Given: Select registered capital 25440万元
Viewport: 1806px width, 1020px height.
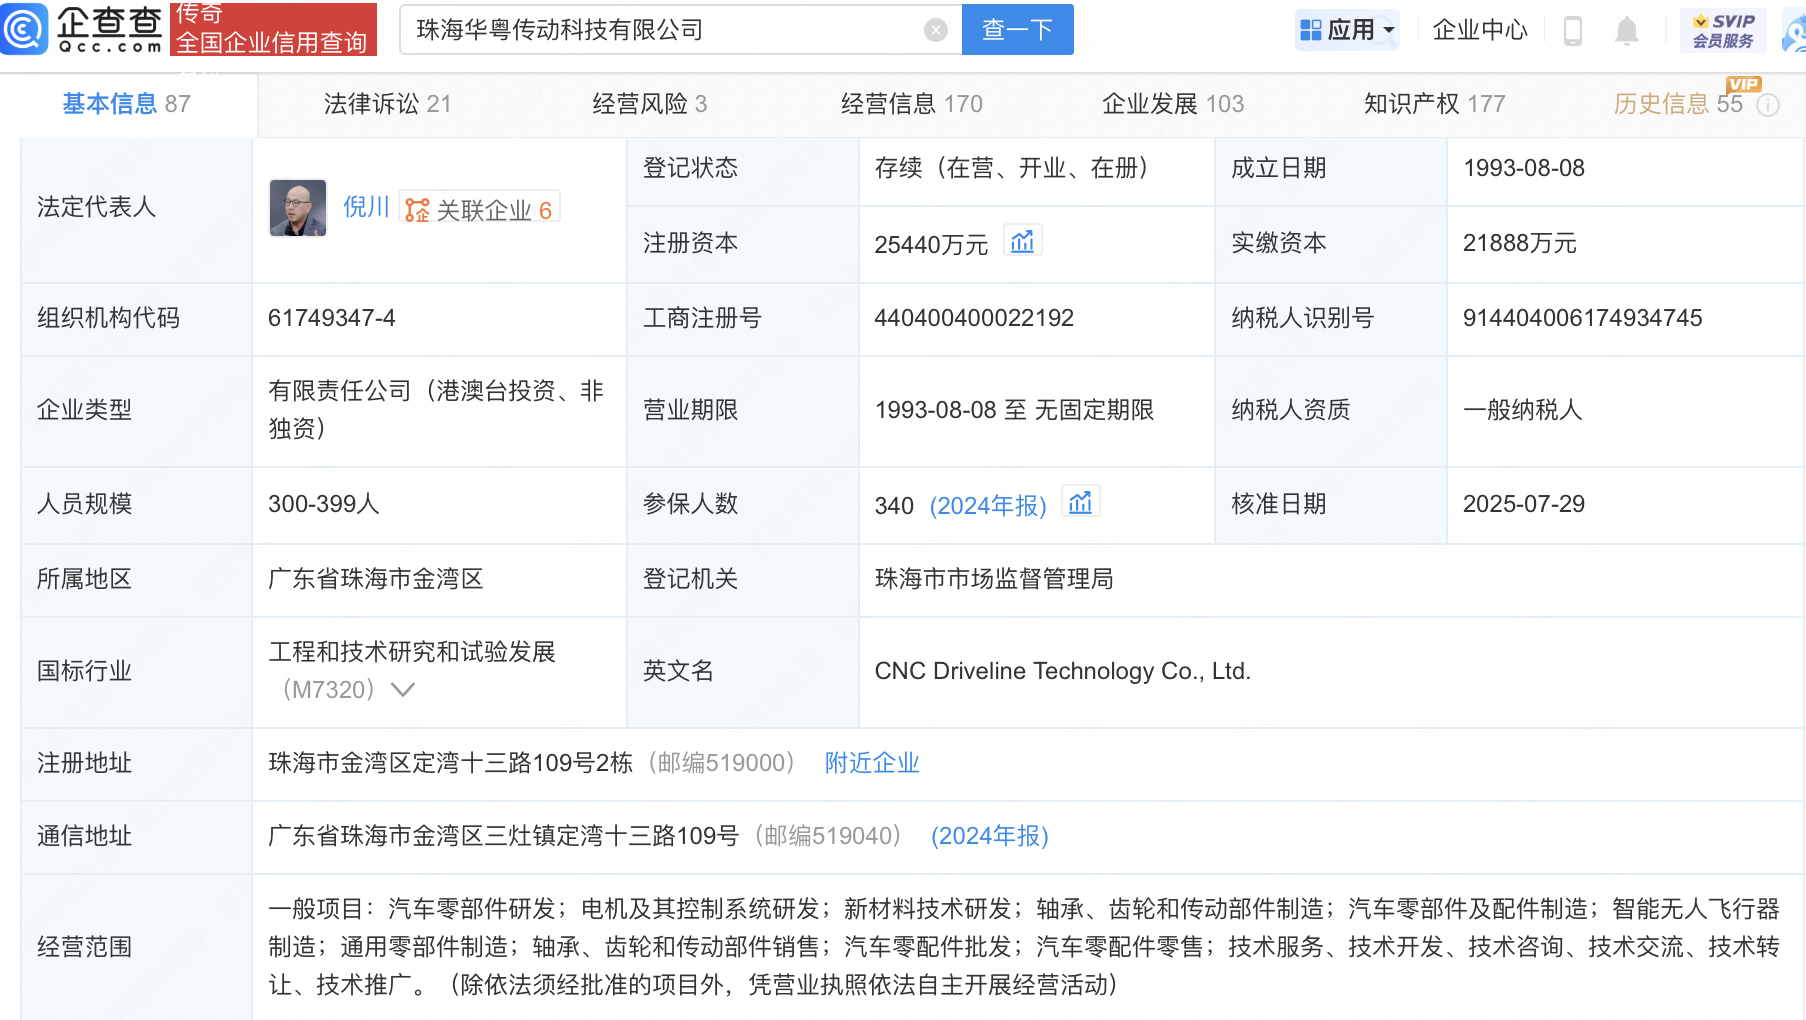Looking at the screenshot, I should click(931, 244).
